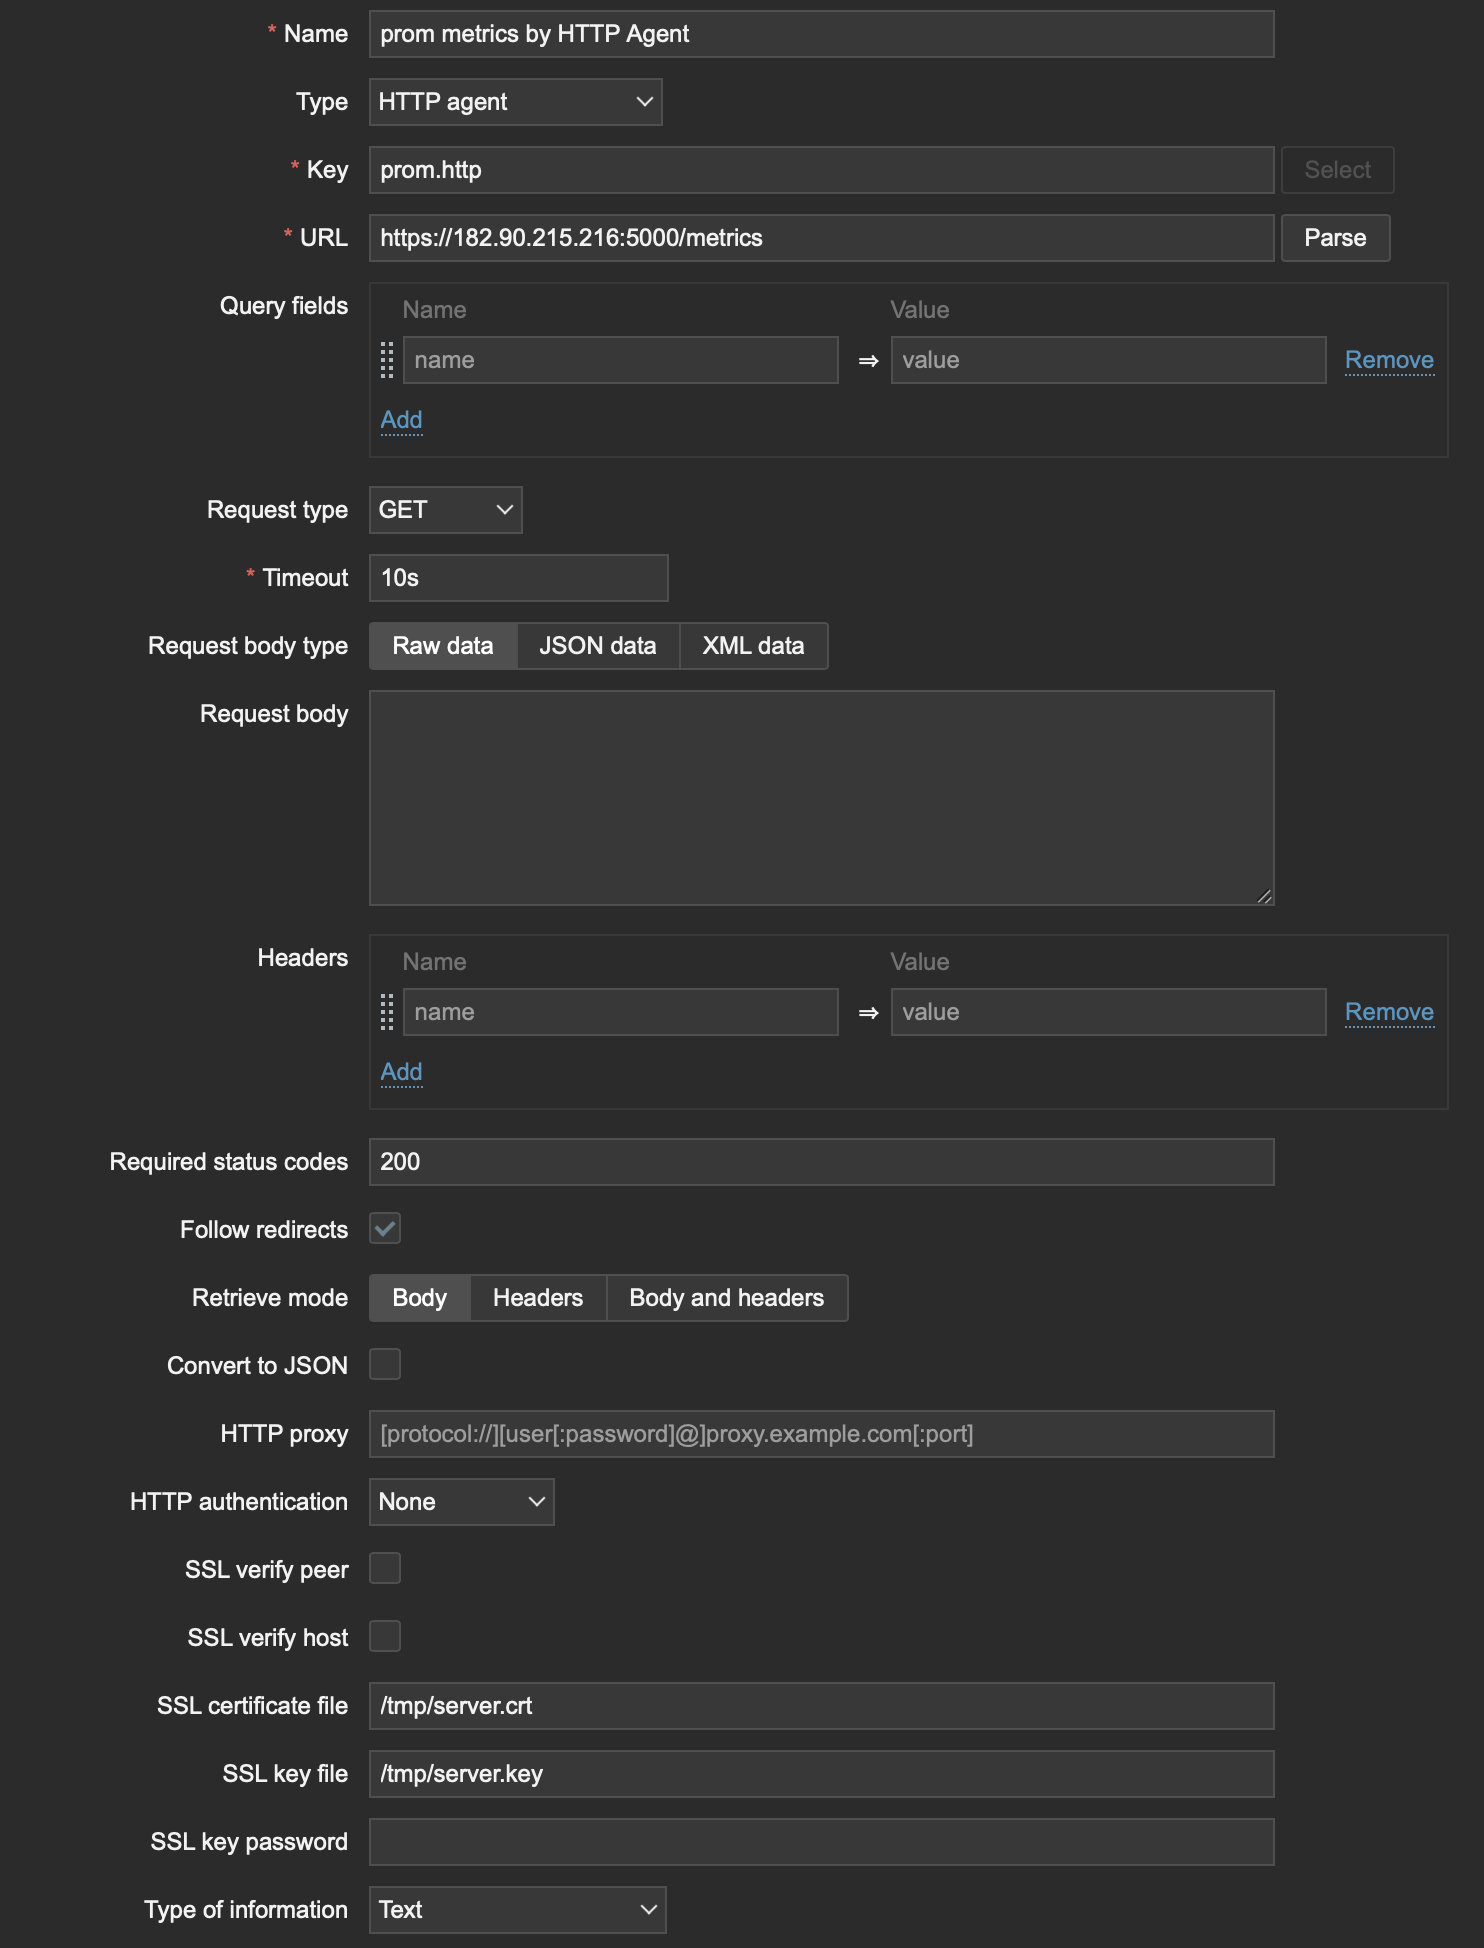
Task: Enable Convert to JSON checkbox
Action: pos(385,1365)
